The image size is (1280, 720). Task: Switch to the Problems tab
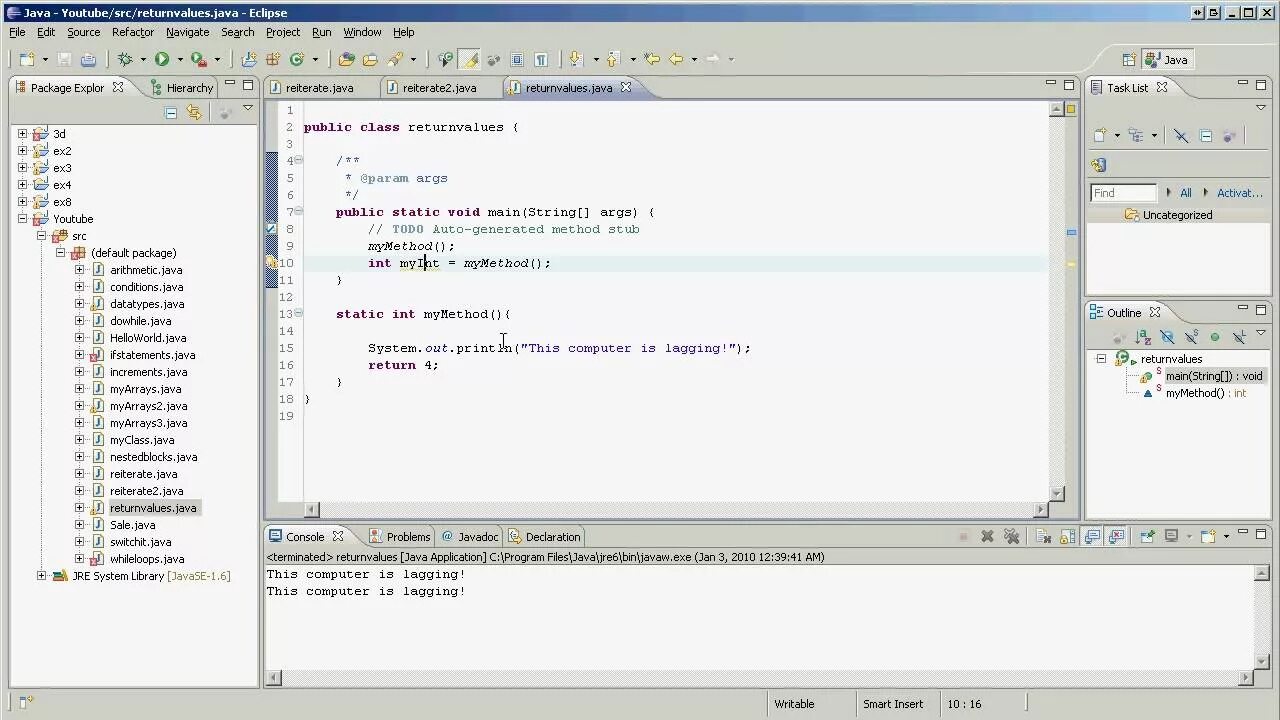point(400,537)
